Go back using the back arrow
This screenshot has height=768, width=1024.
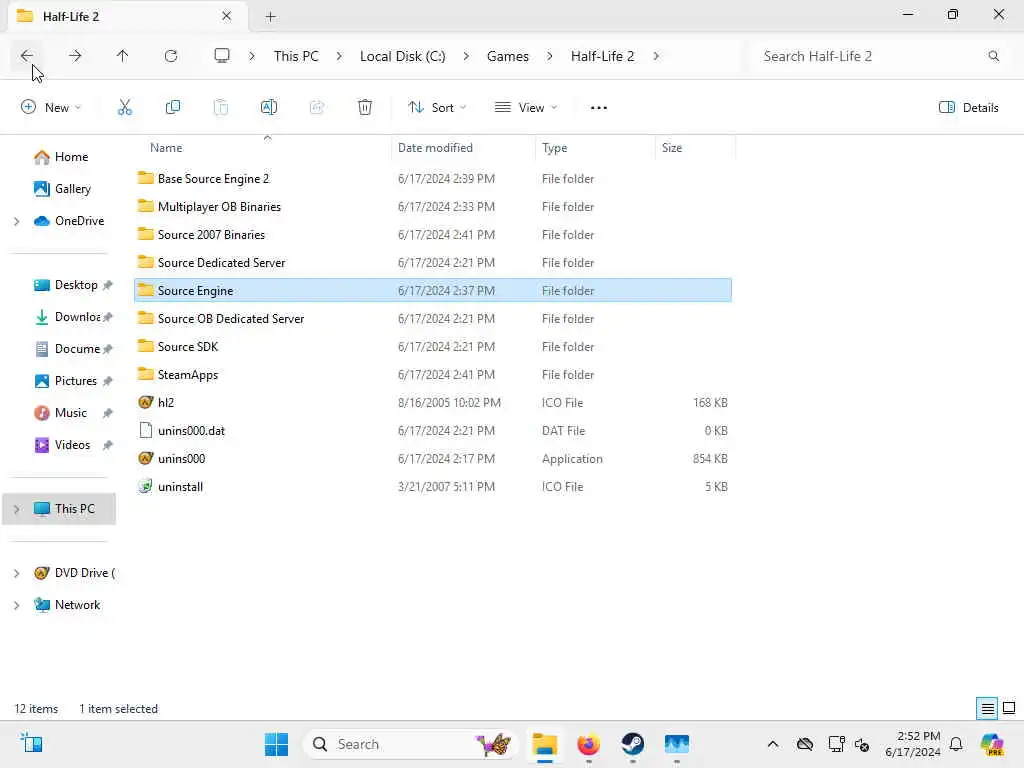pyautogui.click(x=27, y=56)
